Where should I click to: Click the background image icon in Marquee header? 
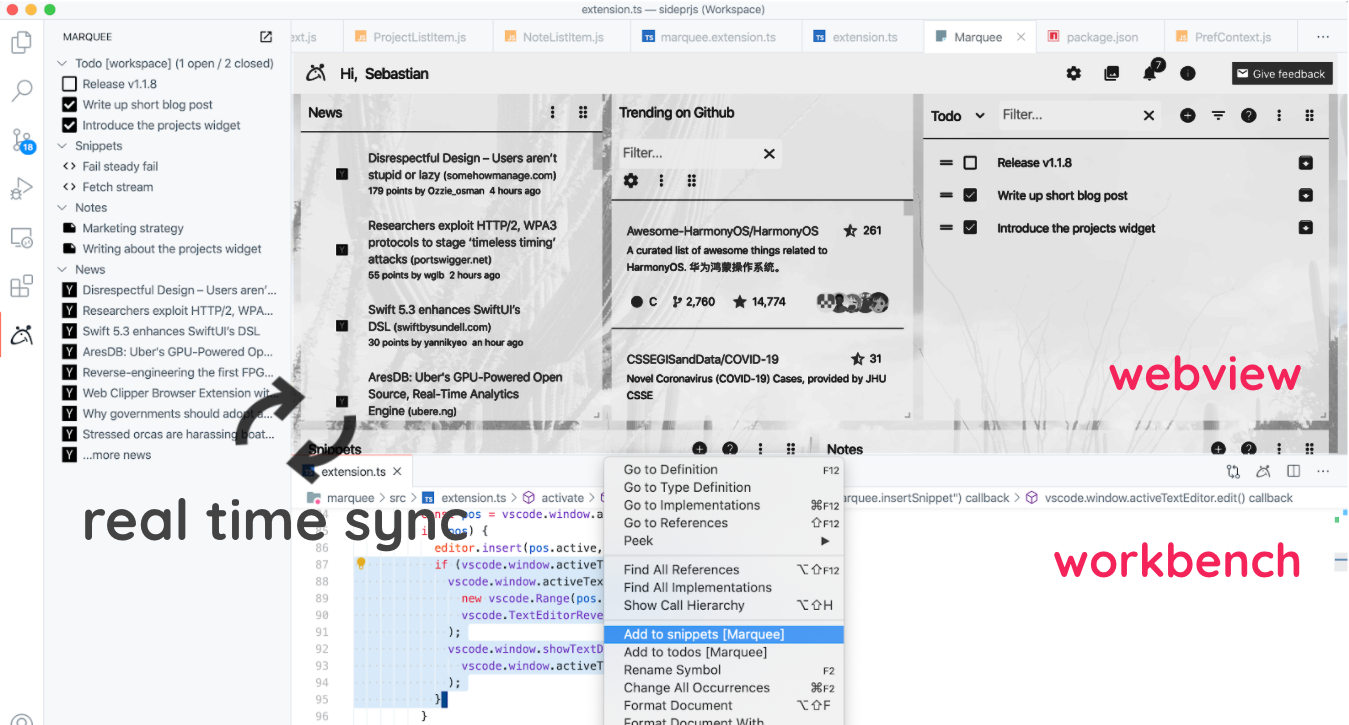[x=1111, y=72]
